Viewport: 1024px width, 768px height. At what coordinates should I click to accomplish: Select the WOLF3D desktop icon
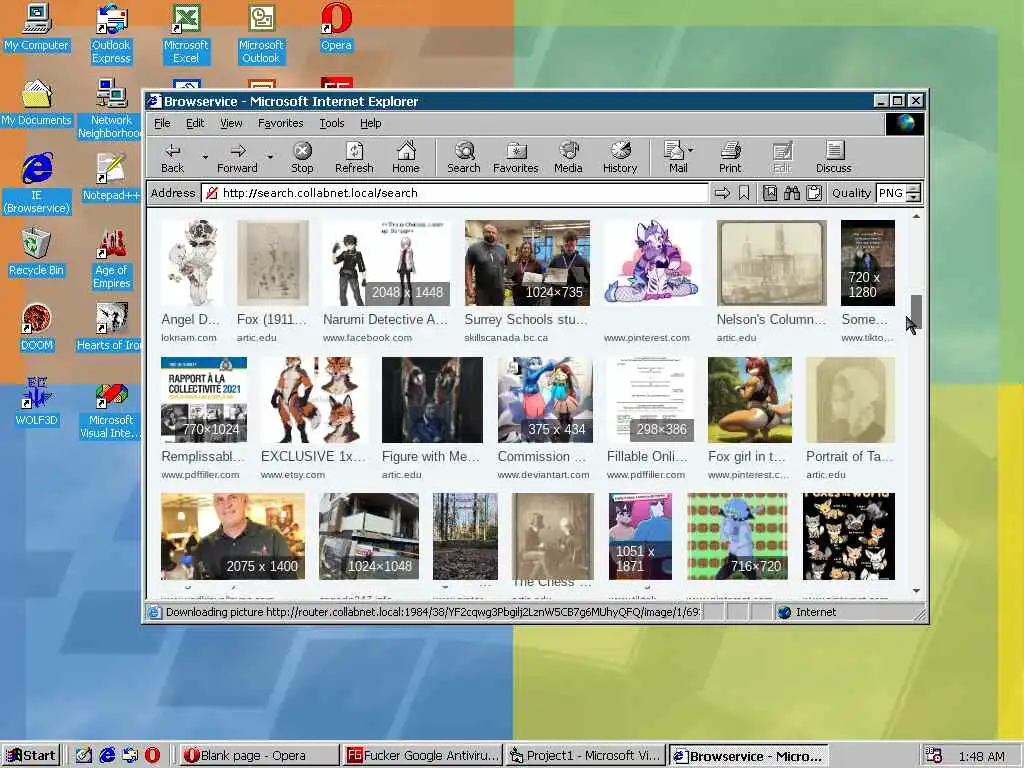click(37, 402)
